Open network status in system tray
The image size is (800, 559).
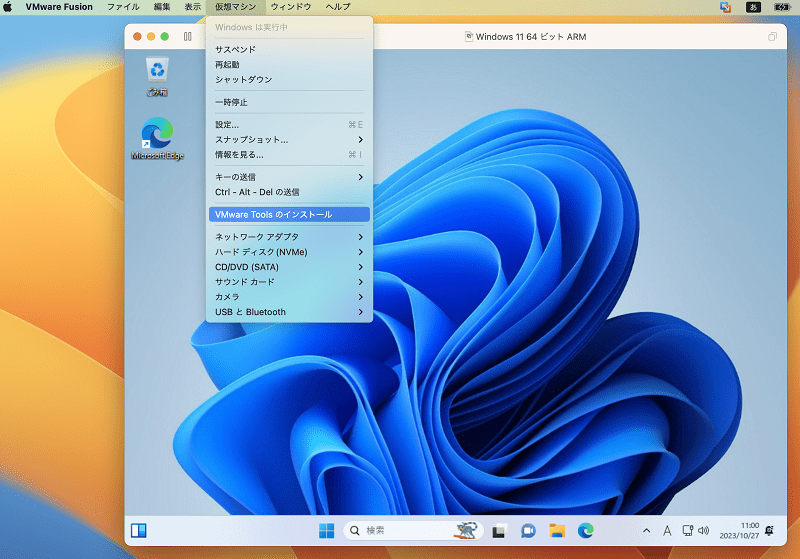[687, 531]
